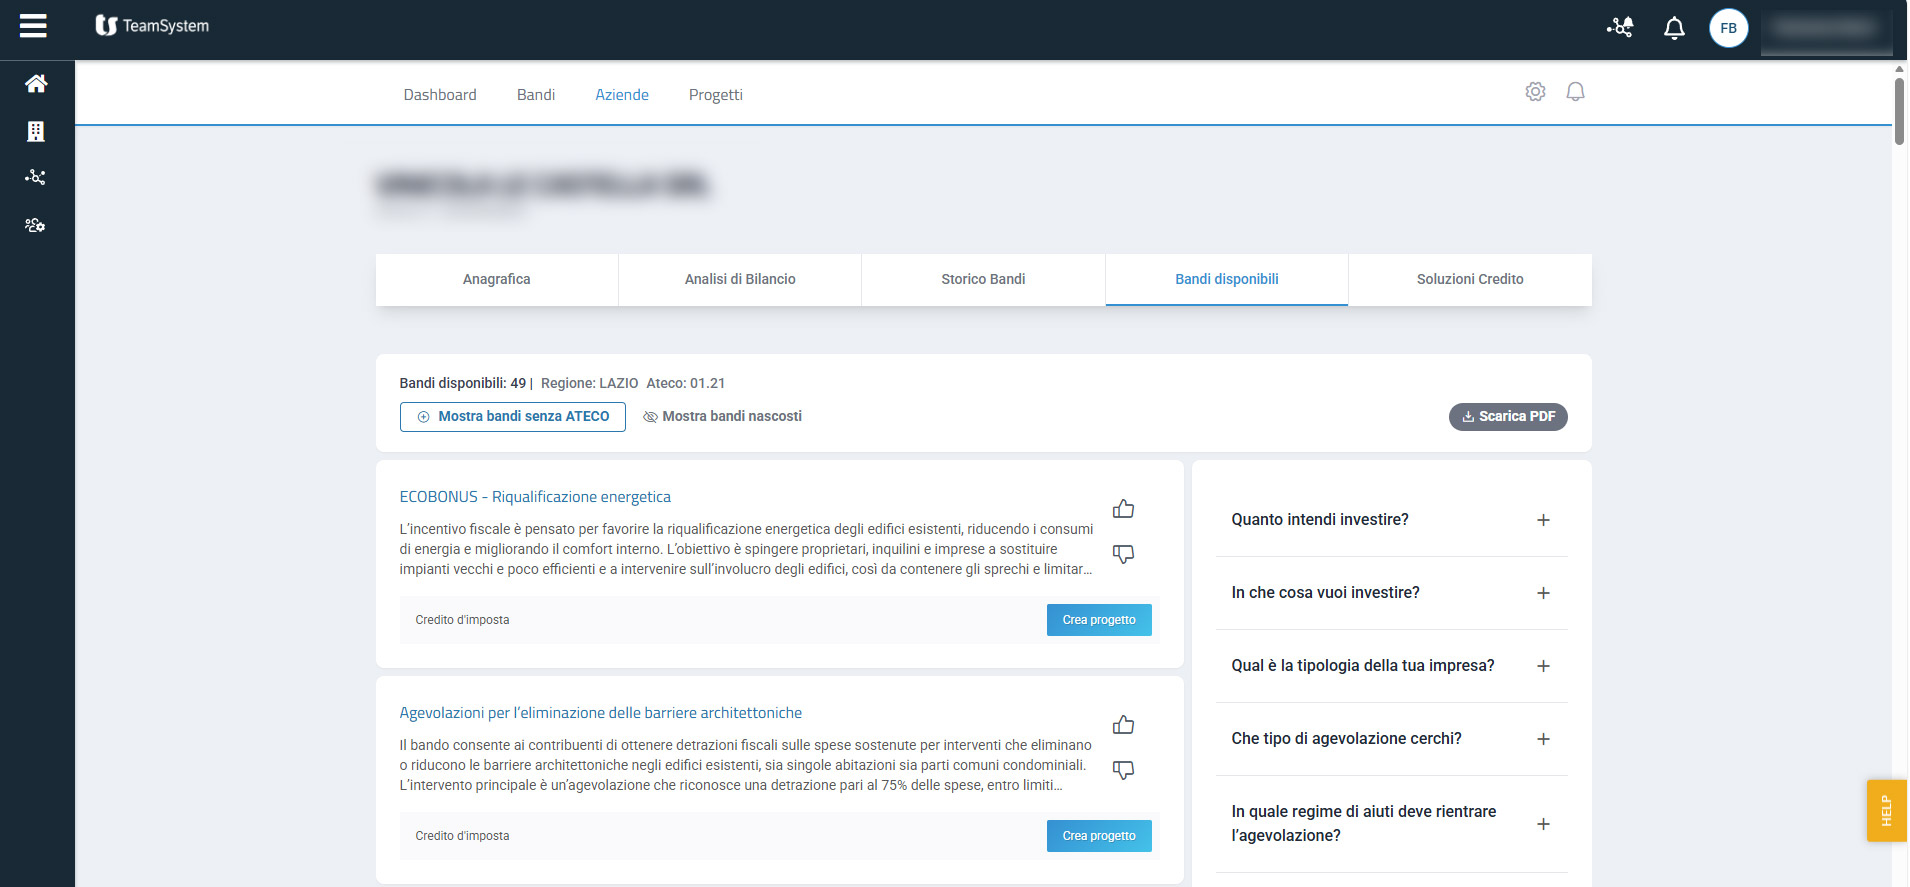Open the users settings icon in sidebar
Viewport: 1910px width, 887px height.
point(36,225)
